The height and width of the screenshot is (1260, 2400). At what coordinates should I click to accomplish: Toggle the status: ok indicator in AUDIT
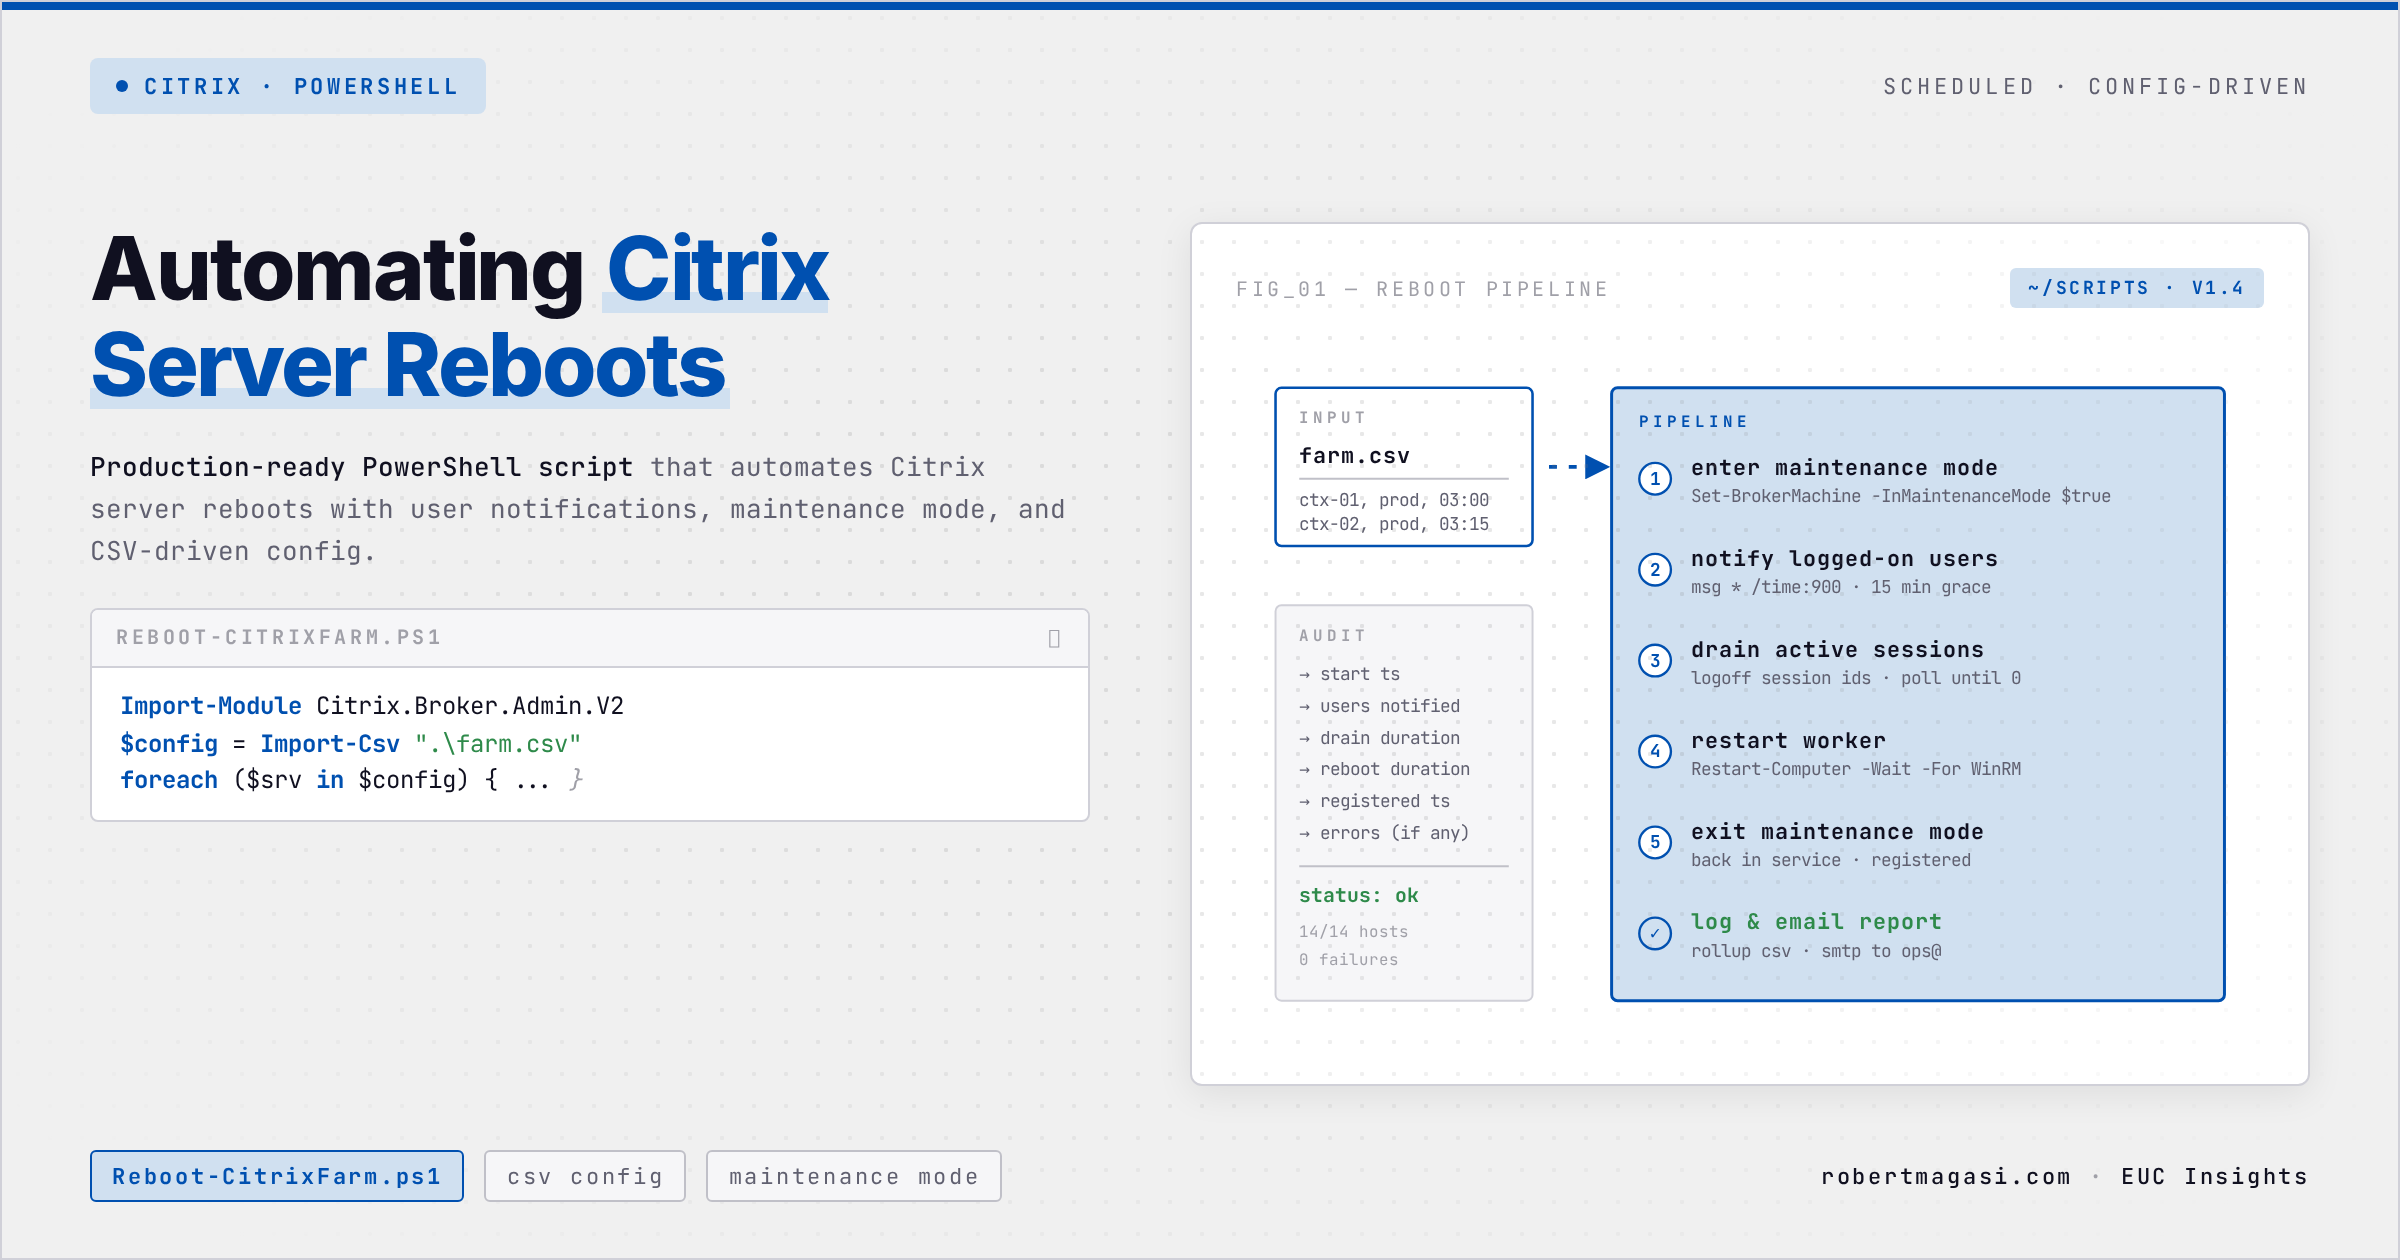pos(1359,896)
